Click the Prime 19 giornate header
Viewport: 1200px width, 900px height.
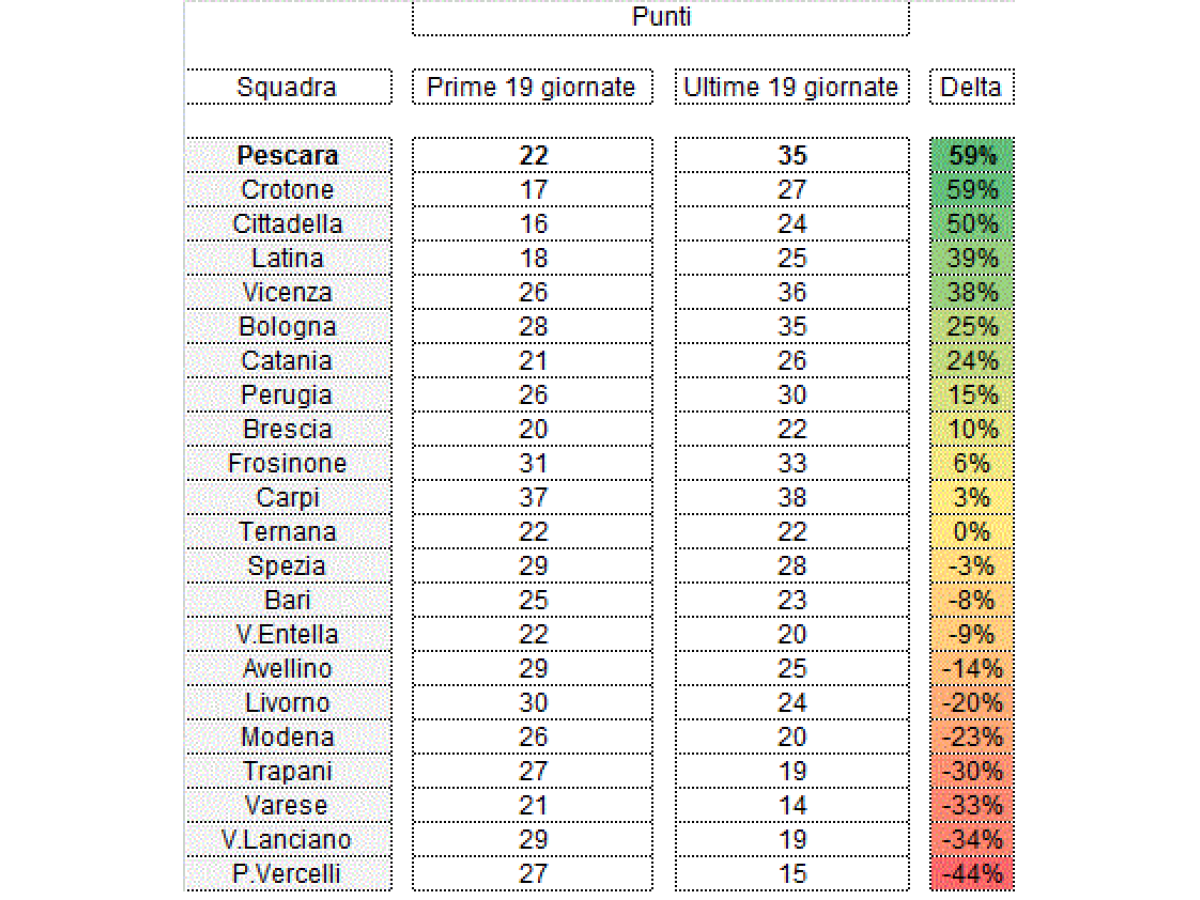[x=531, y=87]
